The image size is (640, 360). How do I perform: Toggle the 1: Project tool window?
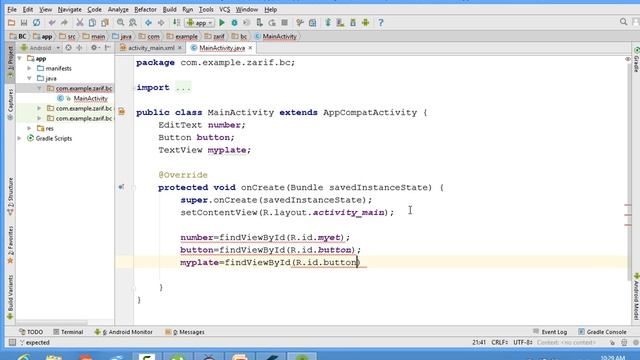coord(10,61)
